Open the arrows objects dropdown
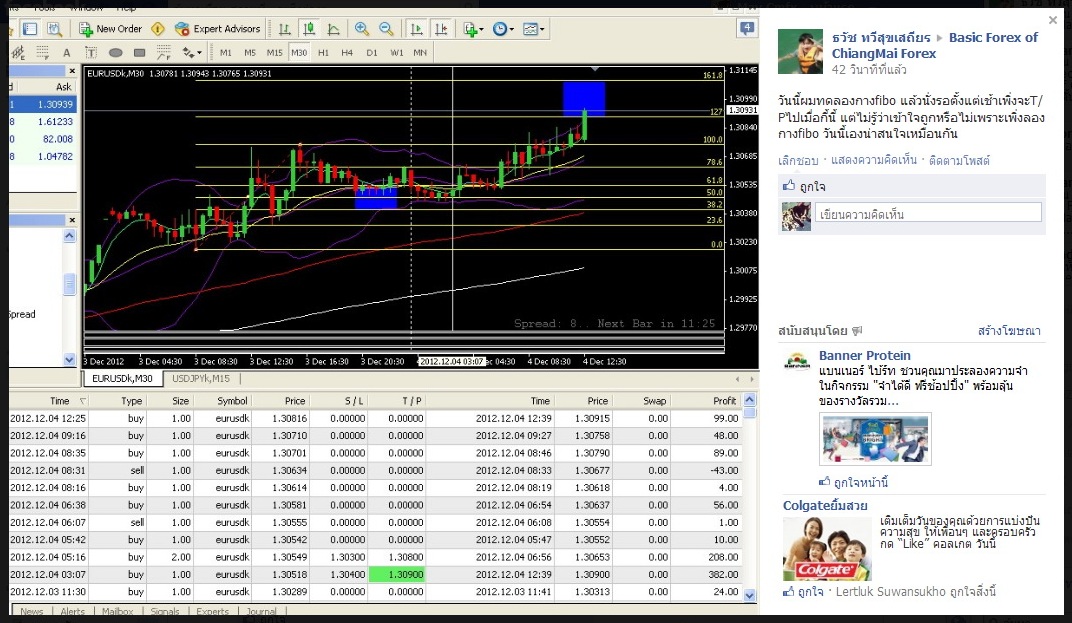 tap(191, 53)
